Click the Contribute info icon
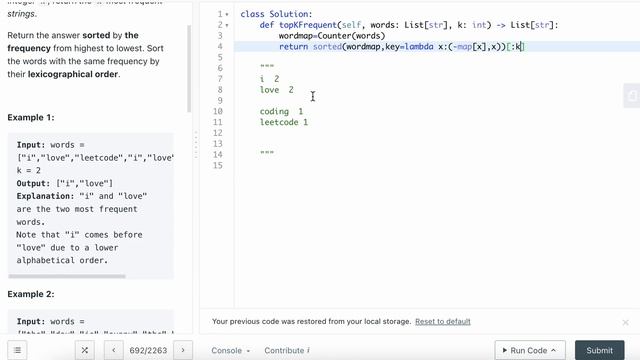 click(x=308, y=350)
